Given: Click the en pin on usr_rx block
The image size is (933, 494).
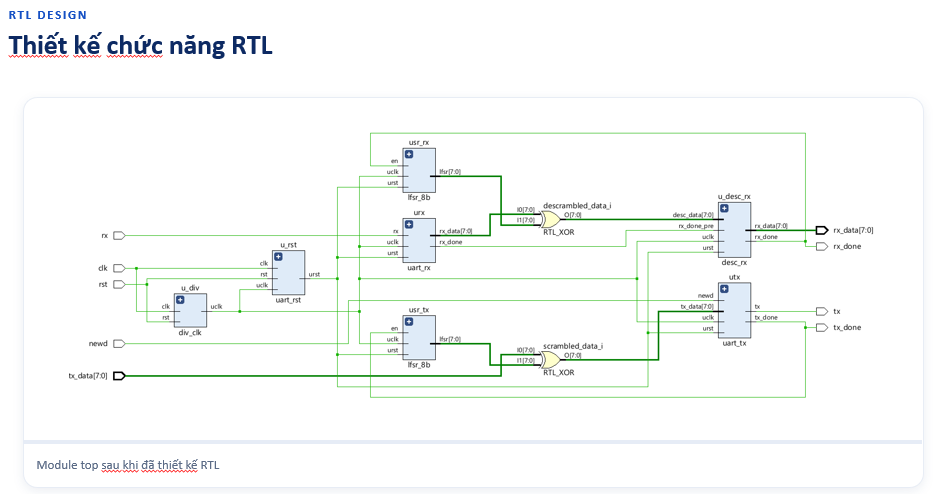Looking at the screenshot, I should (394, 161).
